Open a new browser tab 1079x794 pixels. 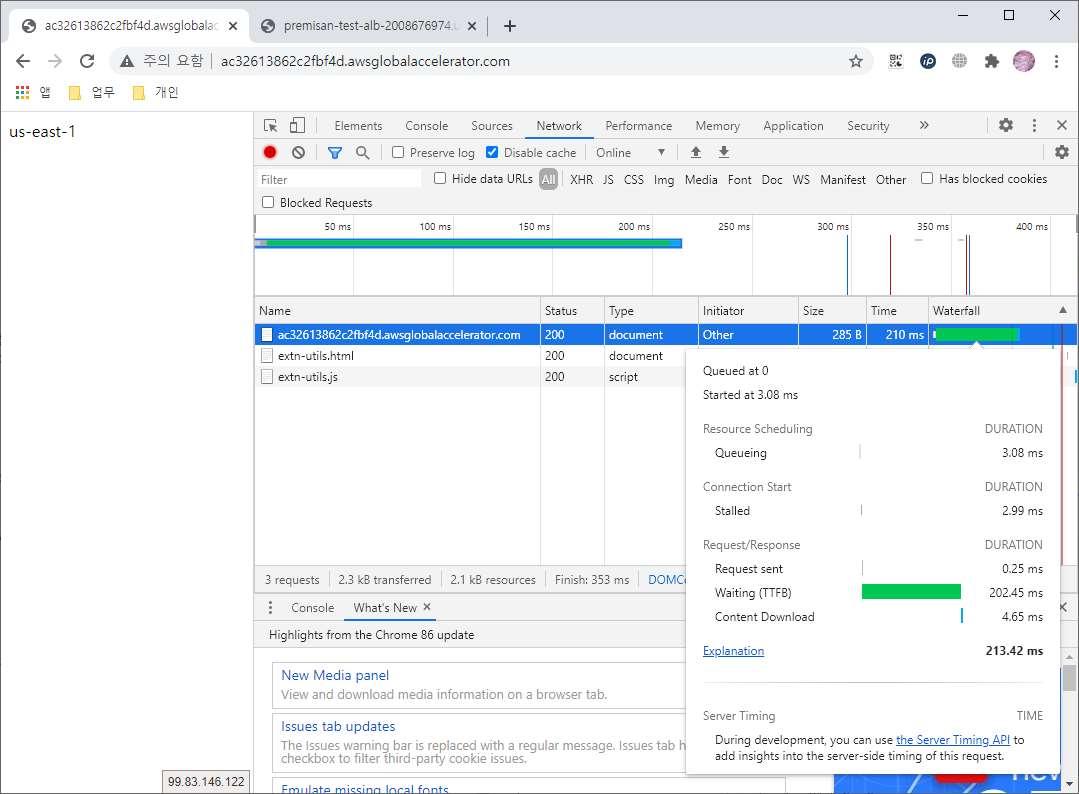[x=509, y=26]
